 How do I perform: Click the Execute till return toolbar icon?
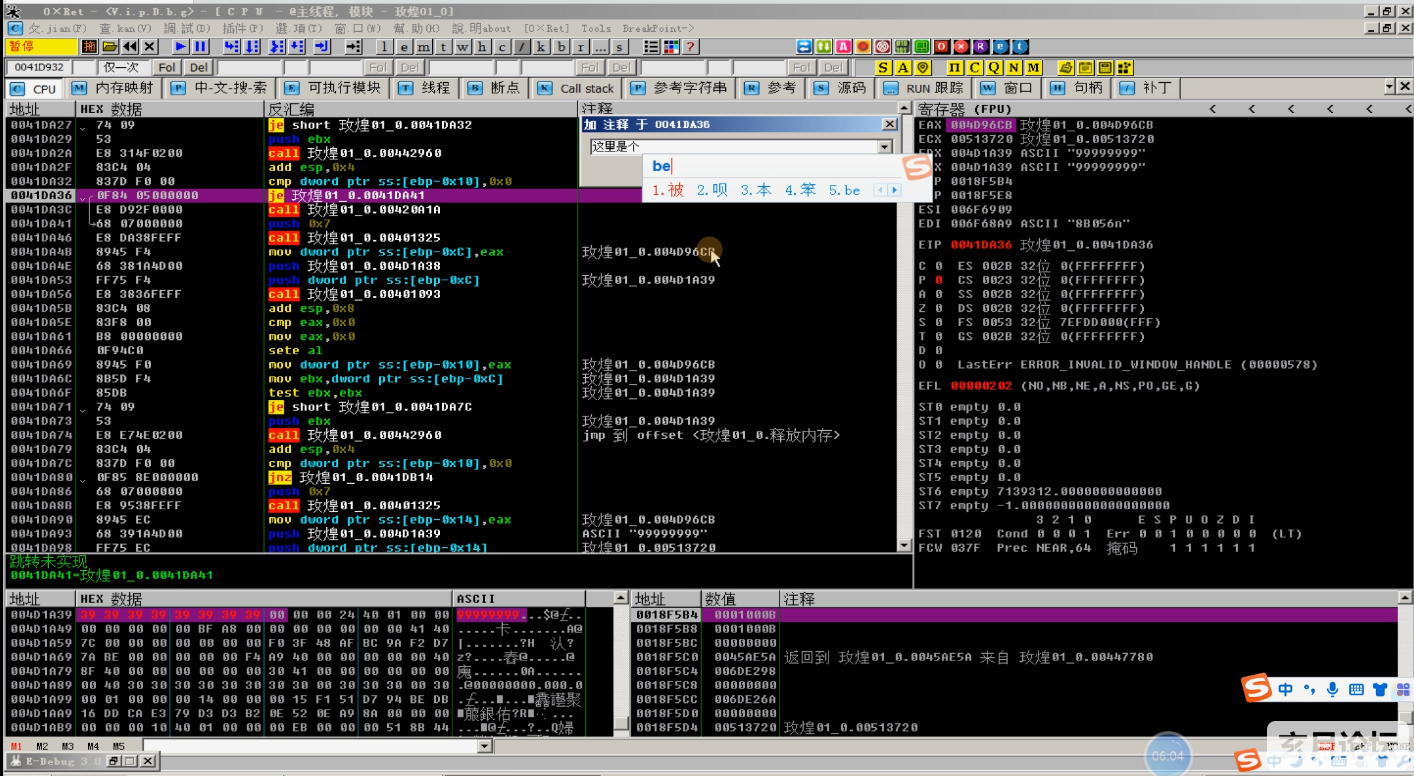tap(322, 47)
